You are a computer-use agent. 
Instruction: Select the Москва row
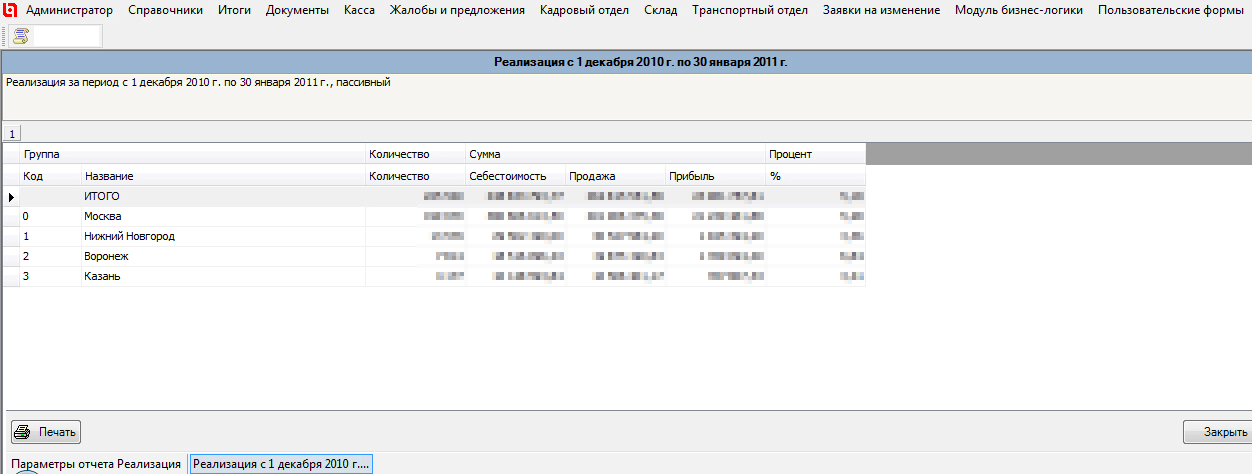point(435,216)
